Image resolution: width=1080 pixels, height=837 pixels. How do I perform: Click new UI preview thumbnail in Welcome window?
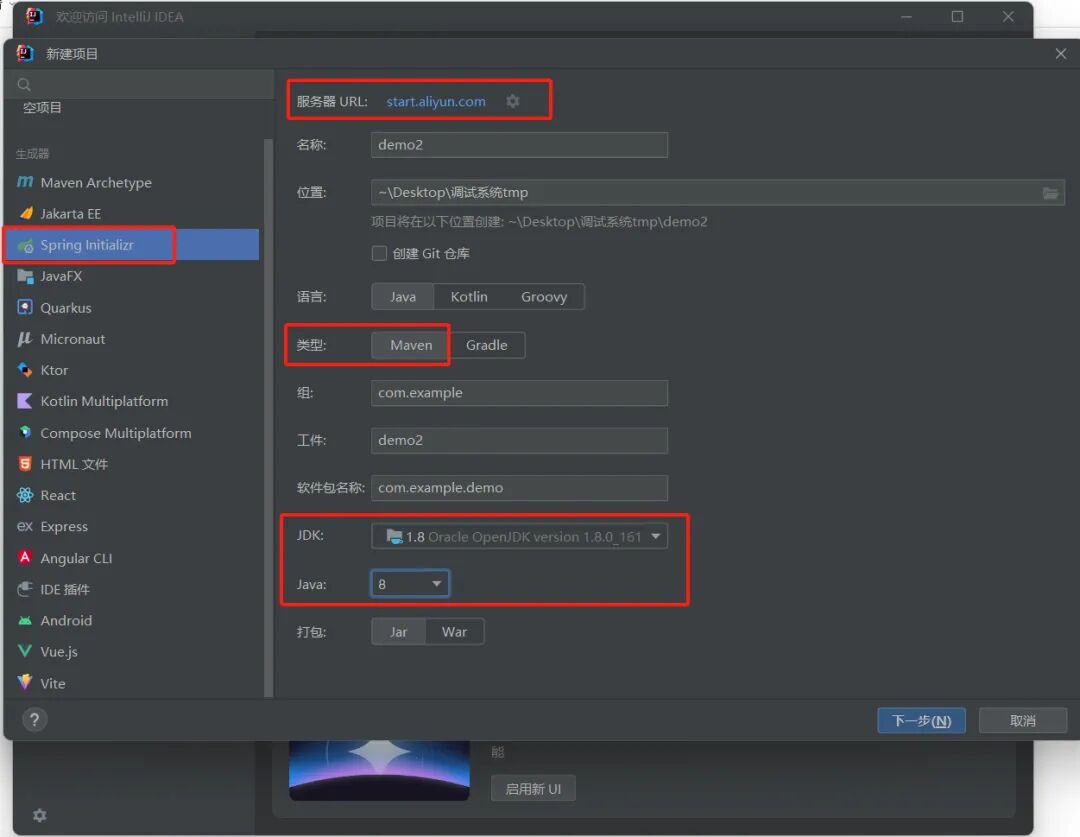click(380, 770)
